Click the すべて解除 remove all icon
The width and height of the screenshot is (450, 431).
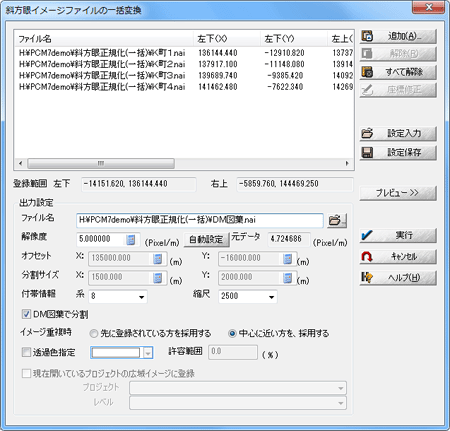(x=398, y=72)
